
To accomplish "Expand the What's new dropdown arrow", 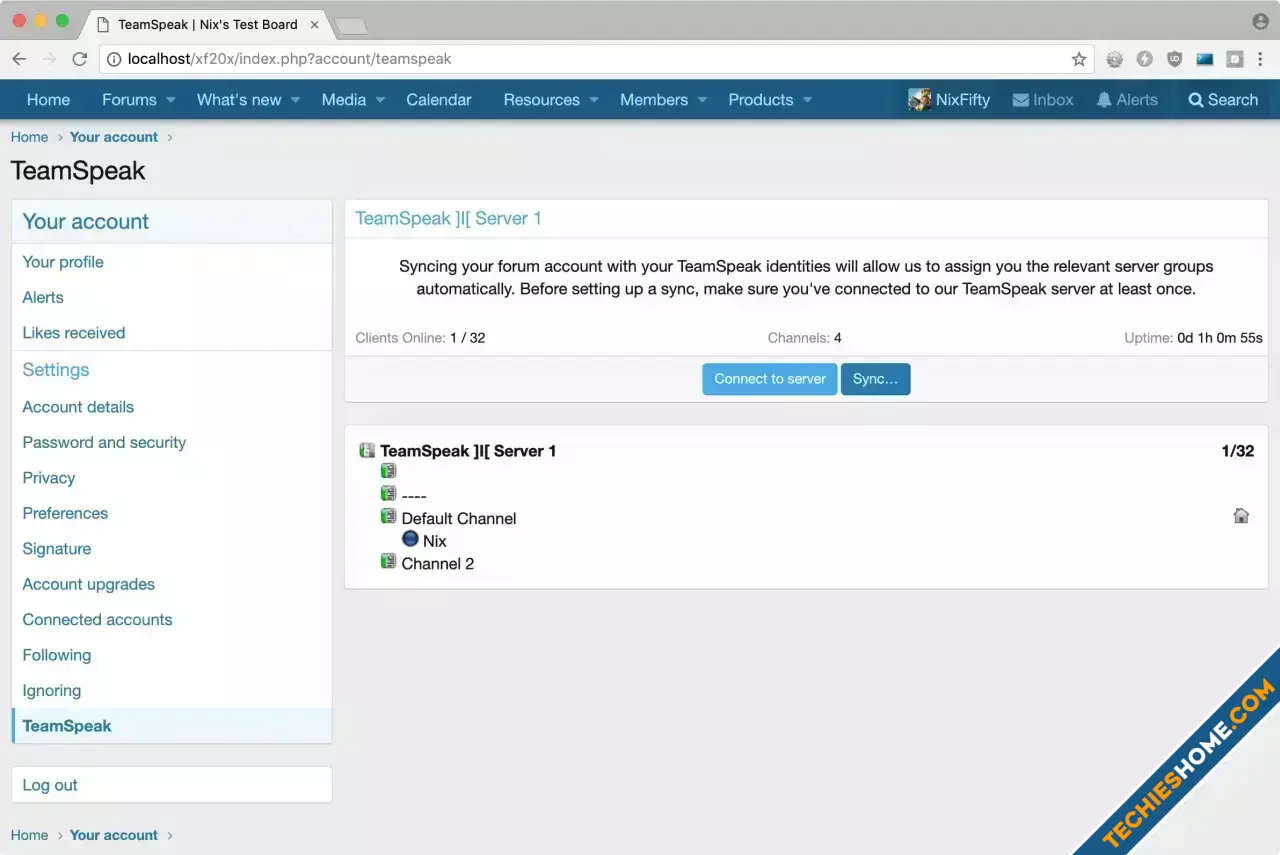I will (x=295, y=100).
